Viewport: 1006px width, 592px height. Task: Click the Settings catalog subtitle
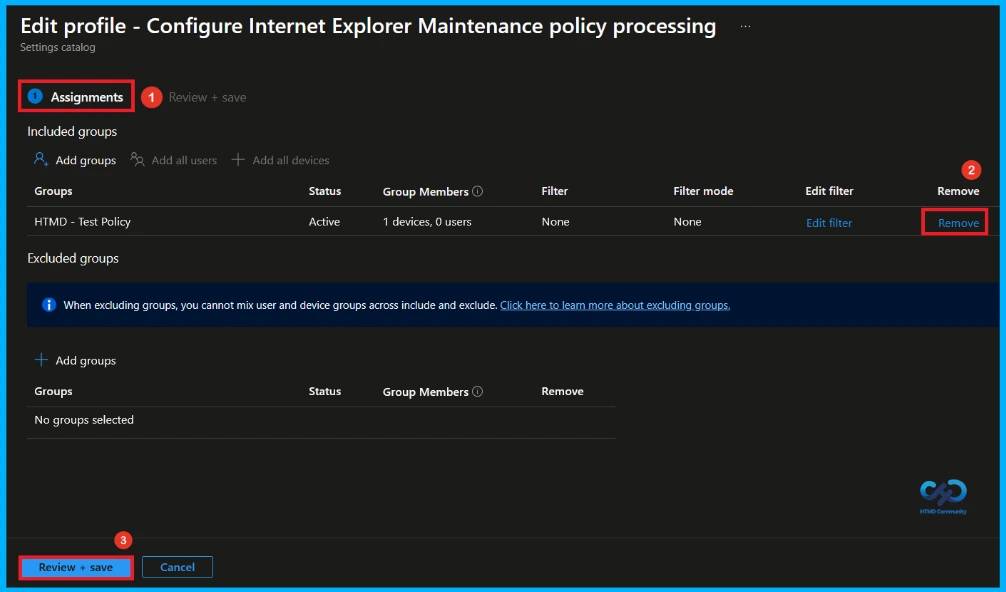[58, 47]
